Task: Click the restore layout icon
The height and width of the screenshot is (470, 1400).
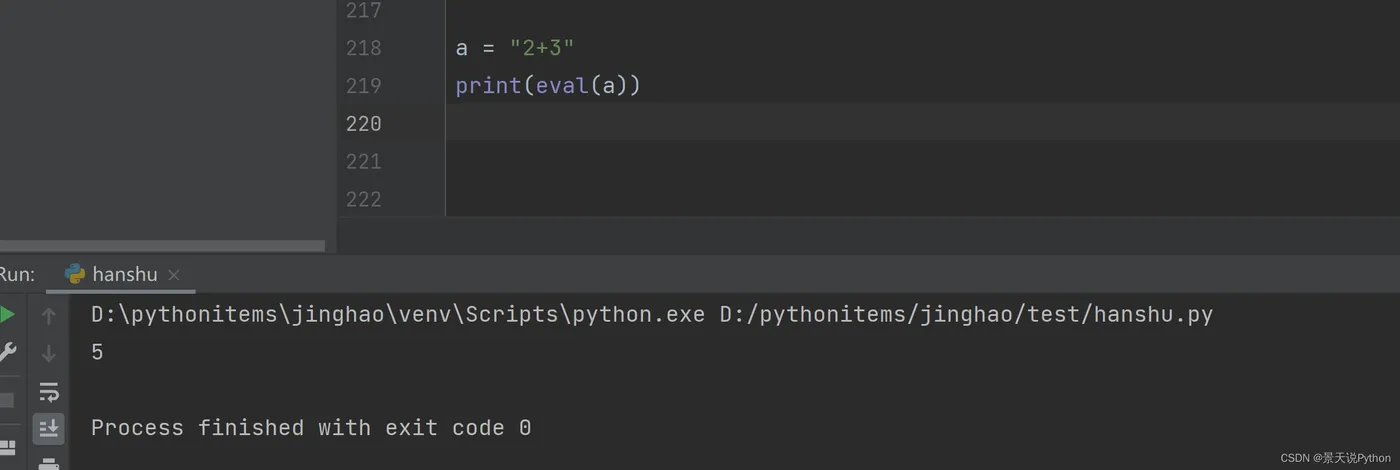Action: tap(7, 447)
